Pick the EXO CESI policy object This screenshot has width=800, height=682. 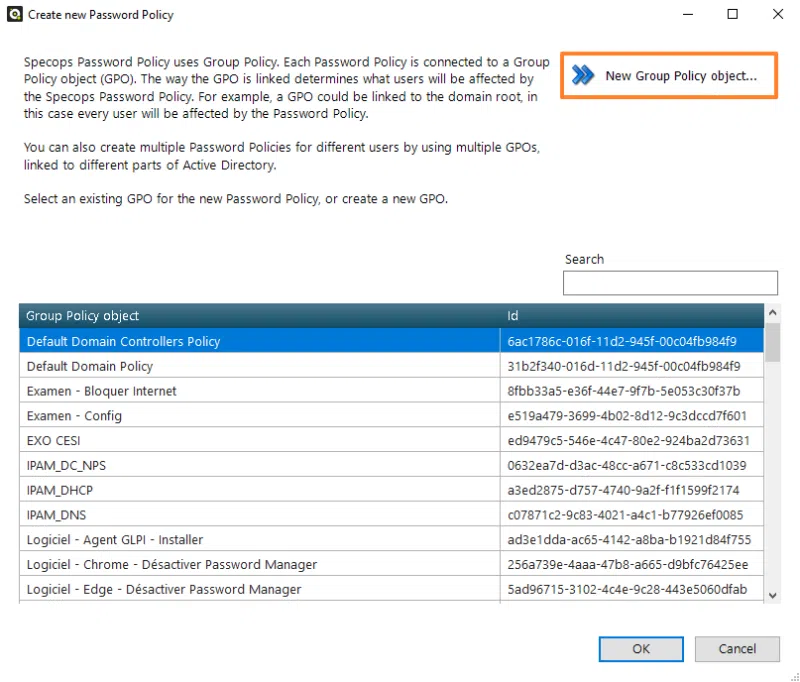pyautogui.click(x=54, y=440)
